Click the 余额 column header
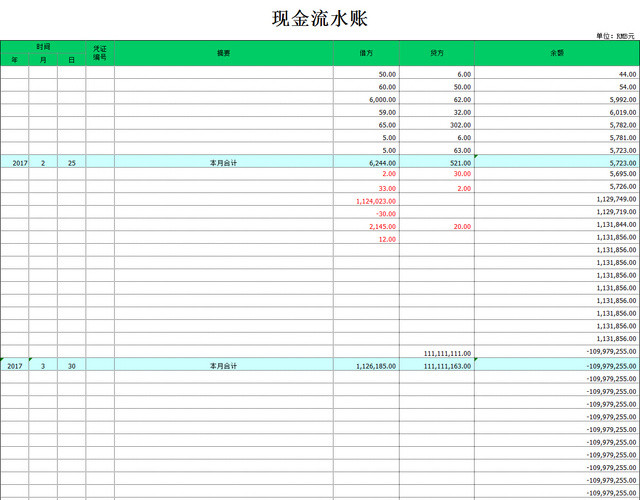The width and height of the screenshot is (640, 500). click(x=557, y=53)
